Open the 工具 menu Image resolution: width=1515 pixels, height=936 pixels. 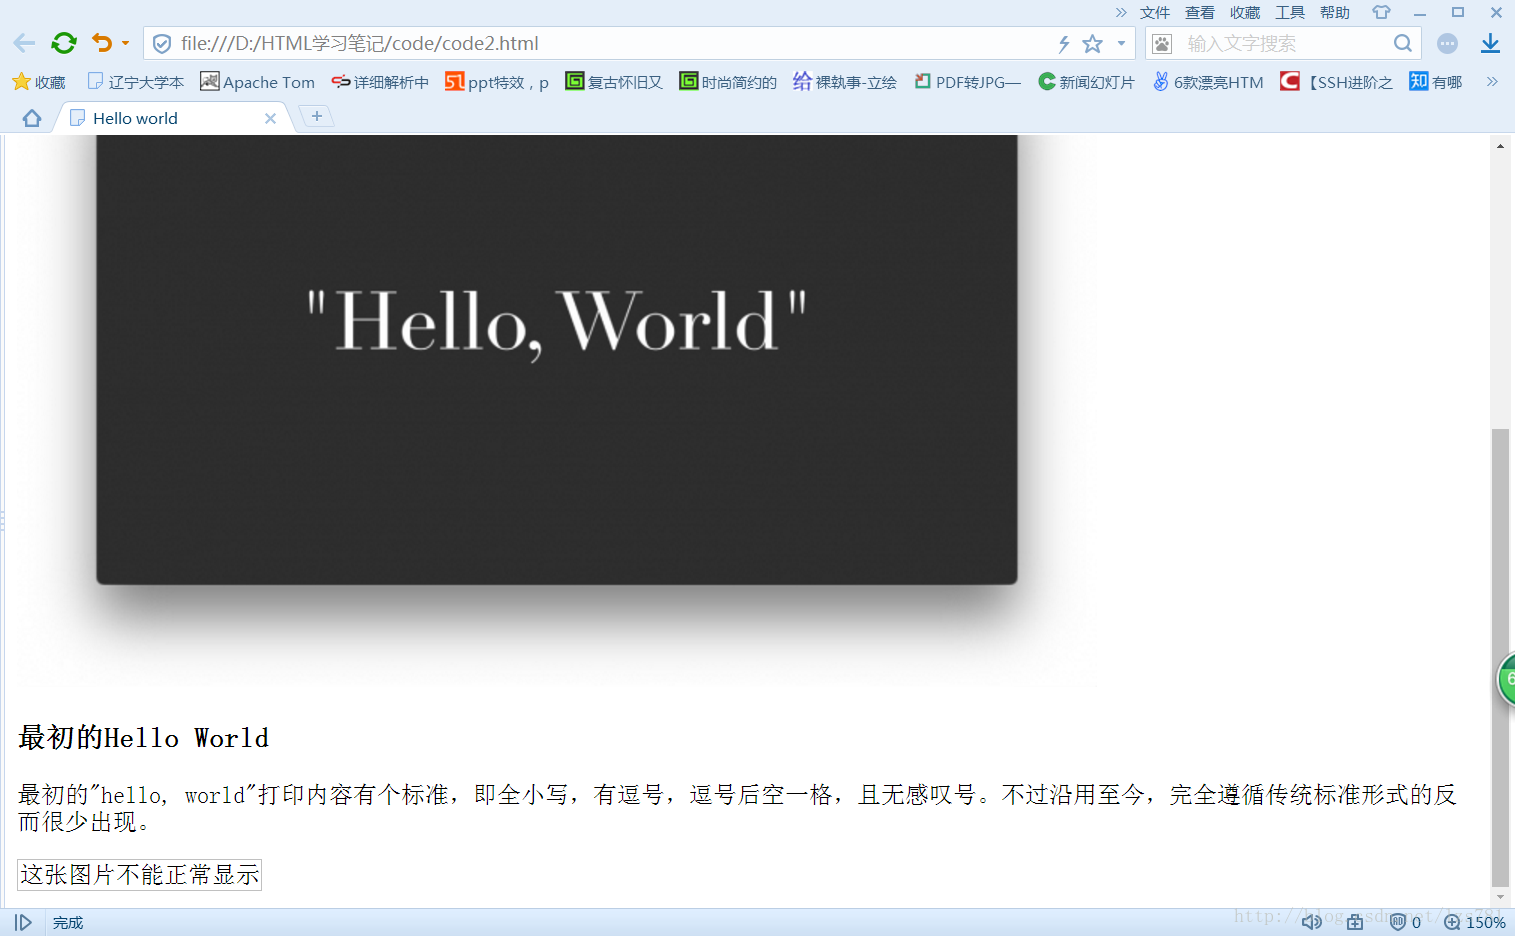point(1290,13)
